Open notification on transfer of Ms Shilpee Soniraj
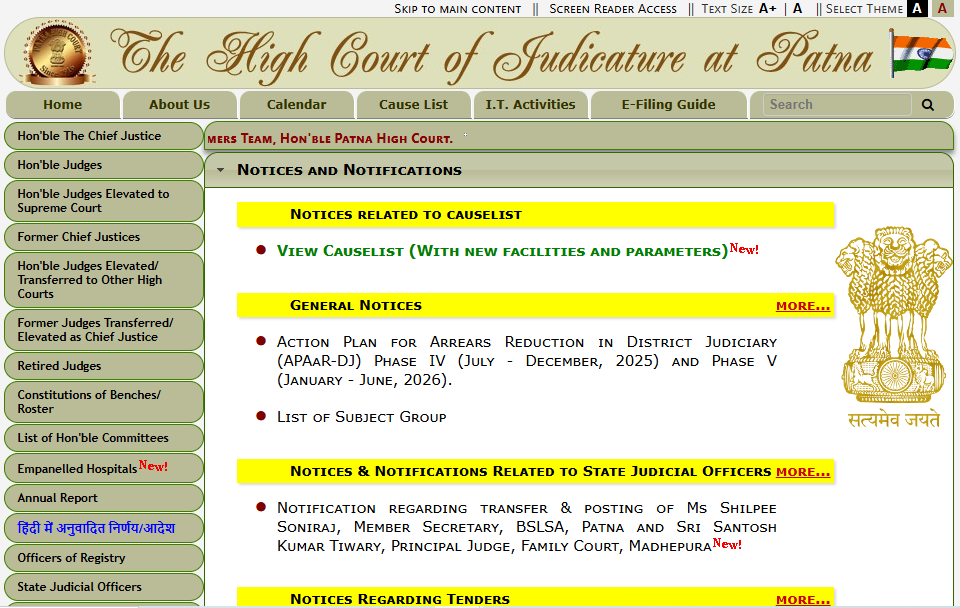Screen dimensions: 960x608 (x=527, y=527)
